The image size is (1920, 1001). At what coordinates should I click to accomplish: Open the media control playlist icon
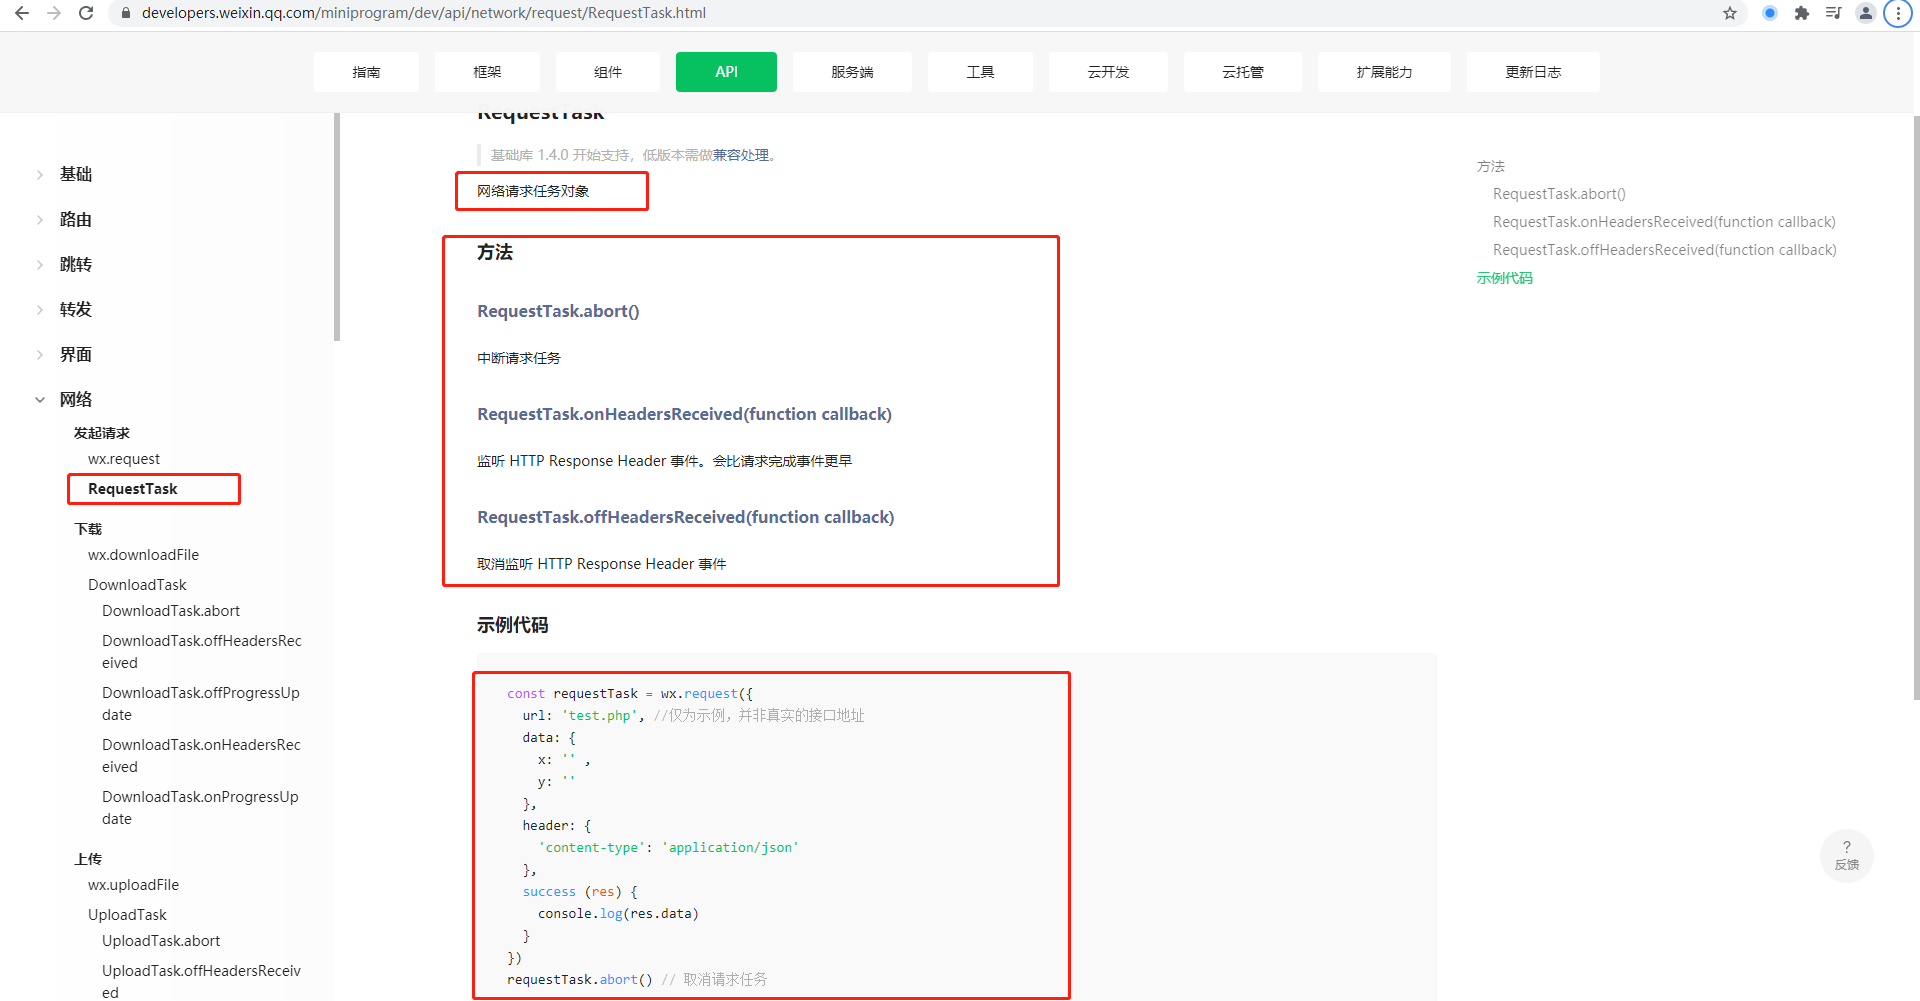click(x=1834, y=13)
